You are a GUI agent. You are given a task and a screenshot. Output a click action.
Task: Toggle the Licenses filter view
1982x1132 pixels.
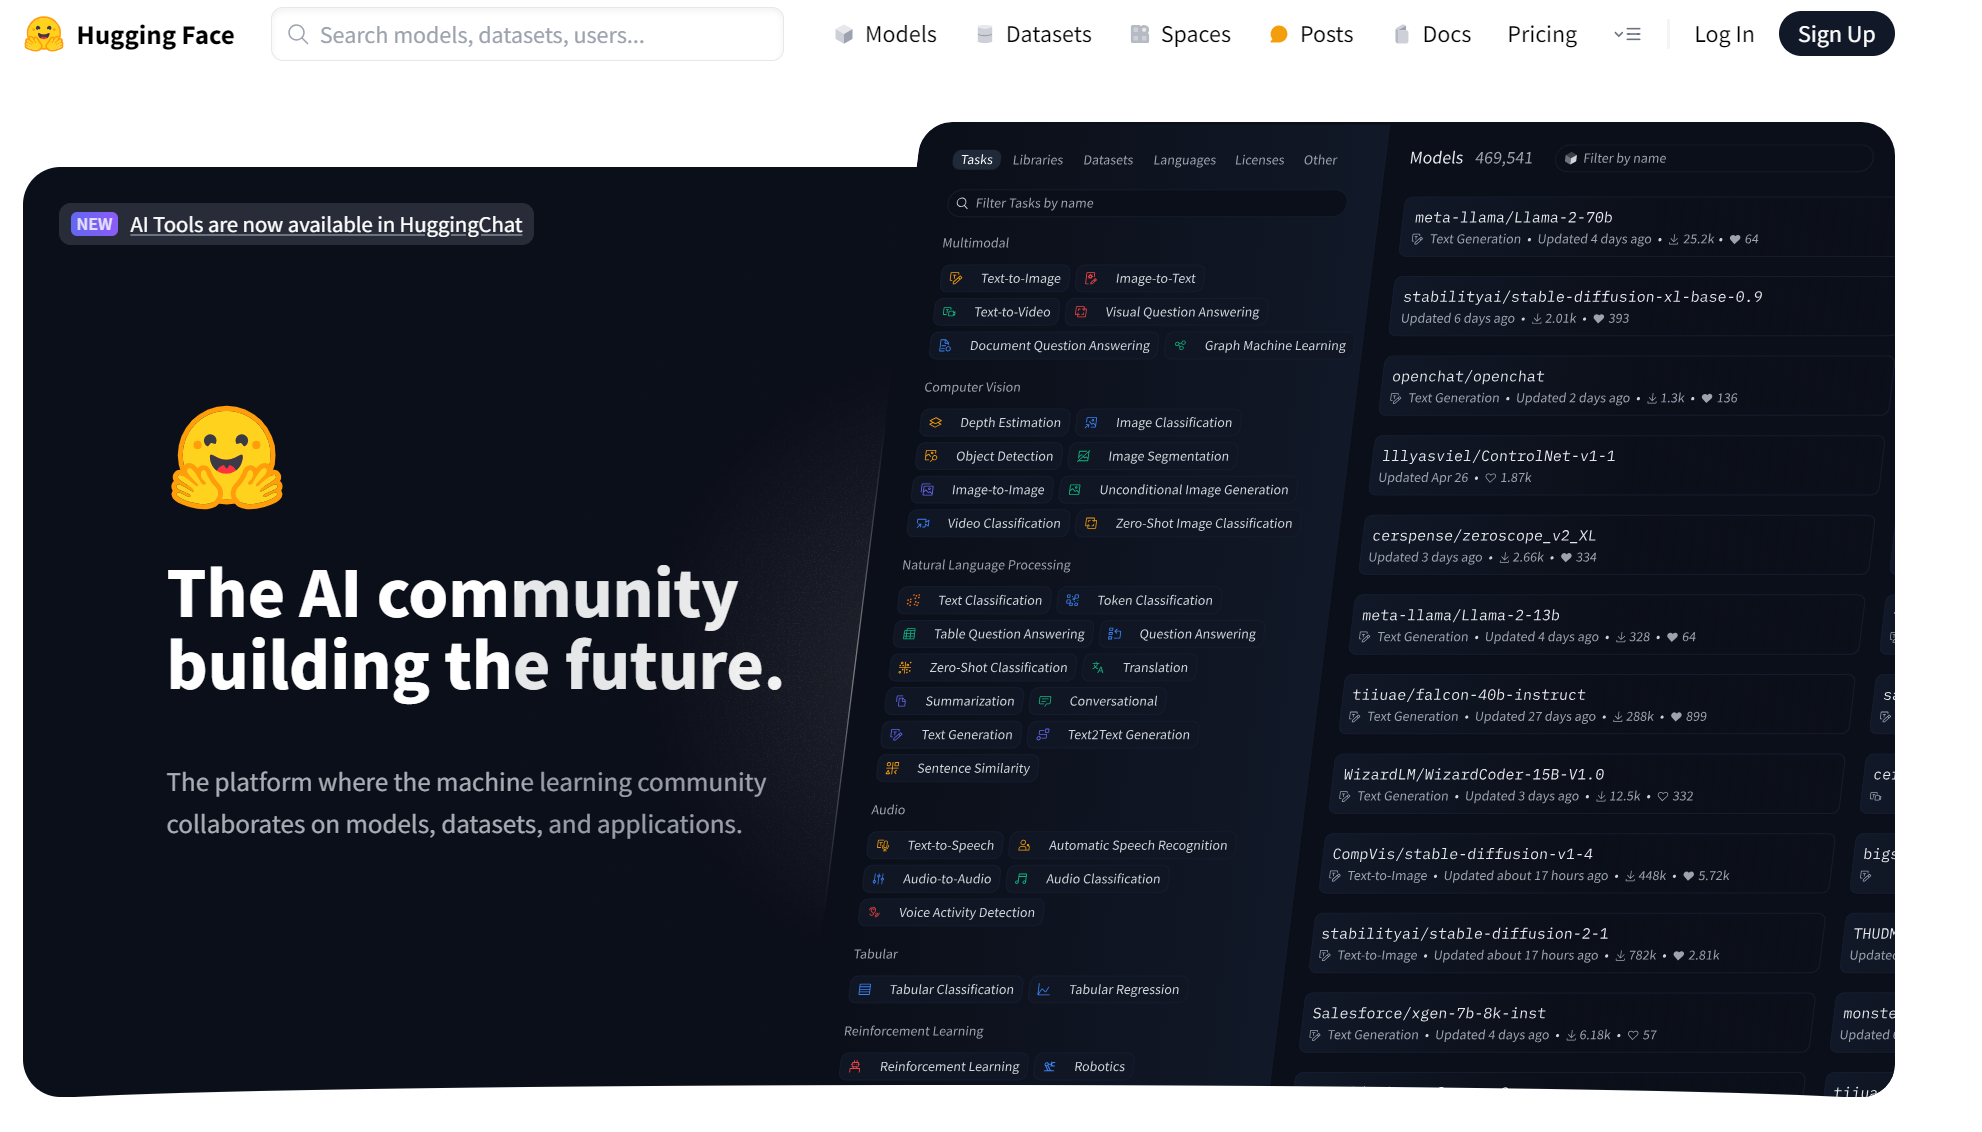pyautogui.click(x=1259, y=159)
